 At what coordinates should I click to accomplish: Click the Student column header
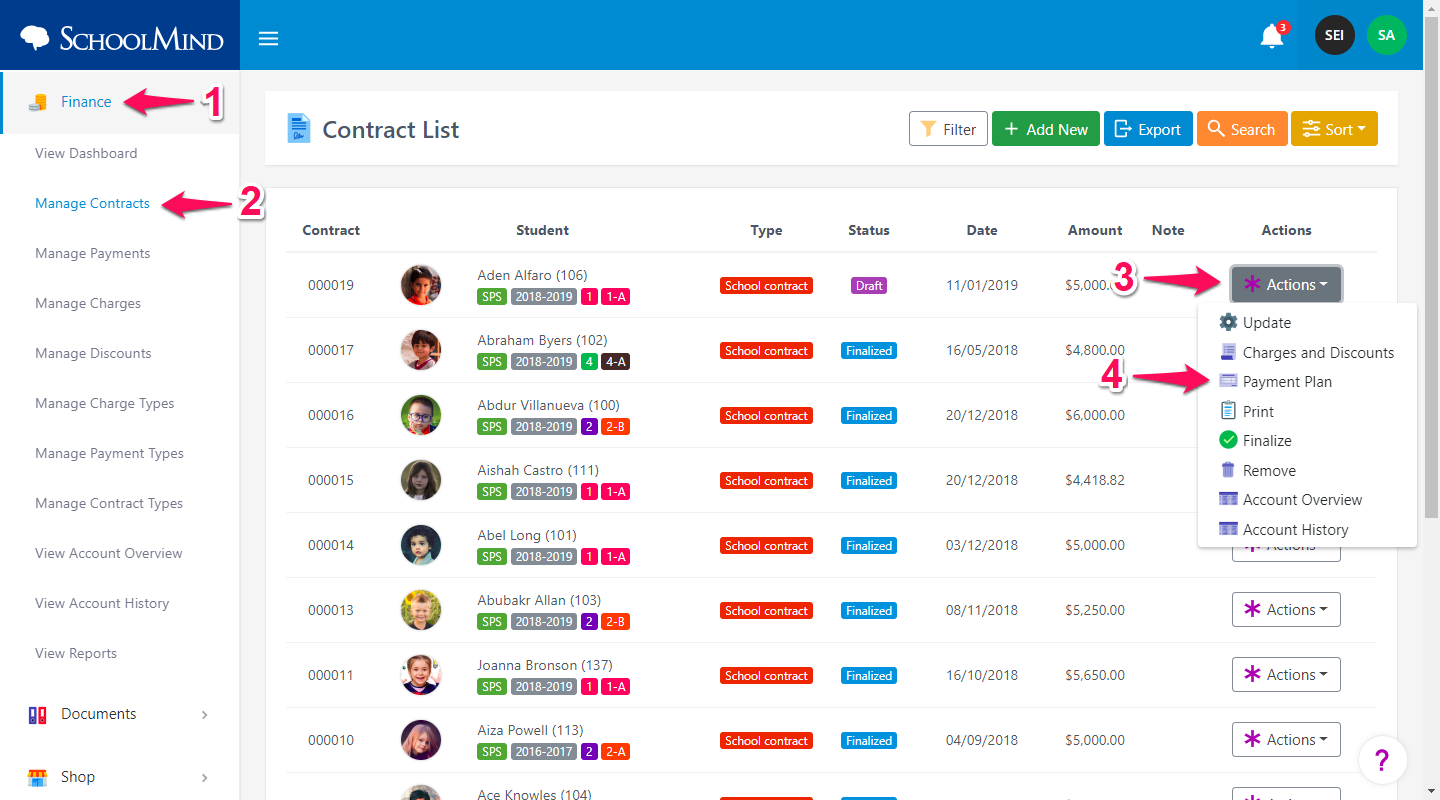(543, 230)
